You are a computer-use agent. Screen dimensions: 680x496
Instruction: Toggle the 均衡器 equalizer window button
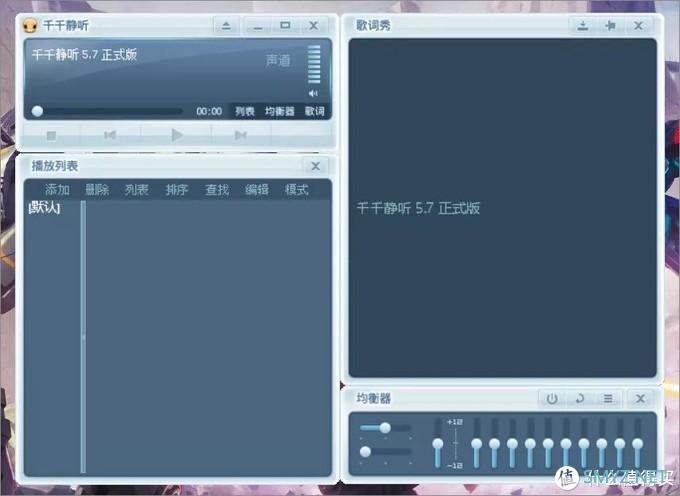[x=280, y=111]
